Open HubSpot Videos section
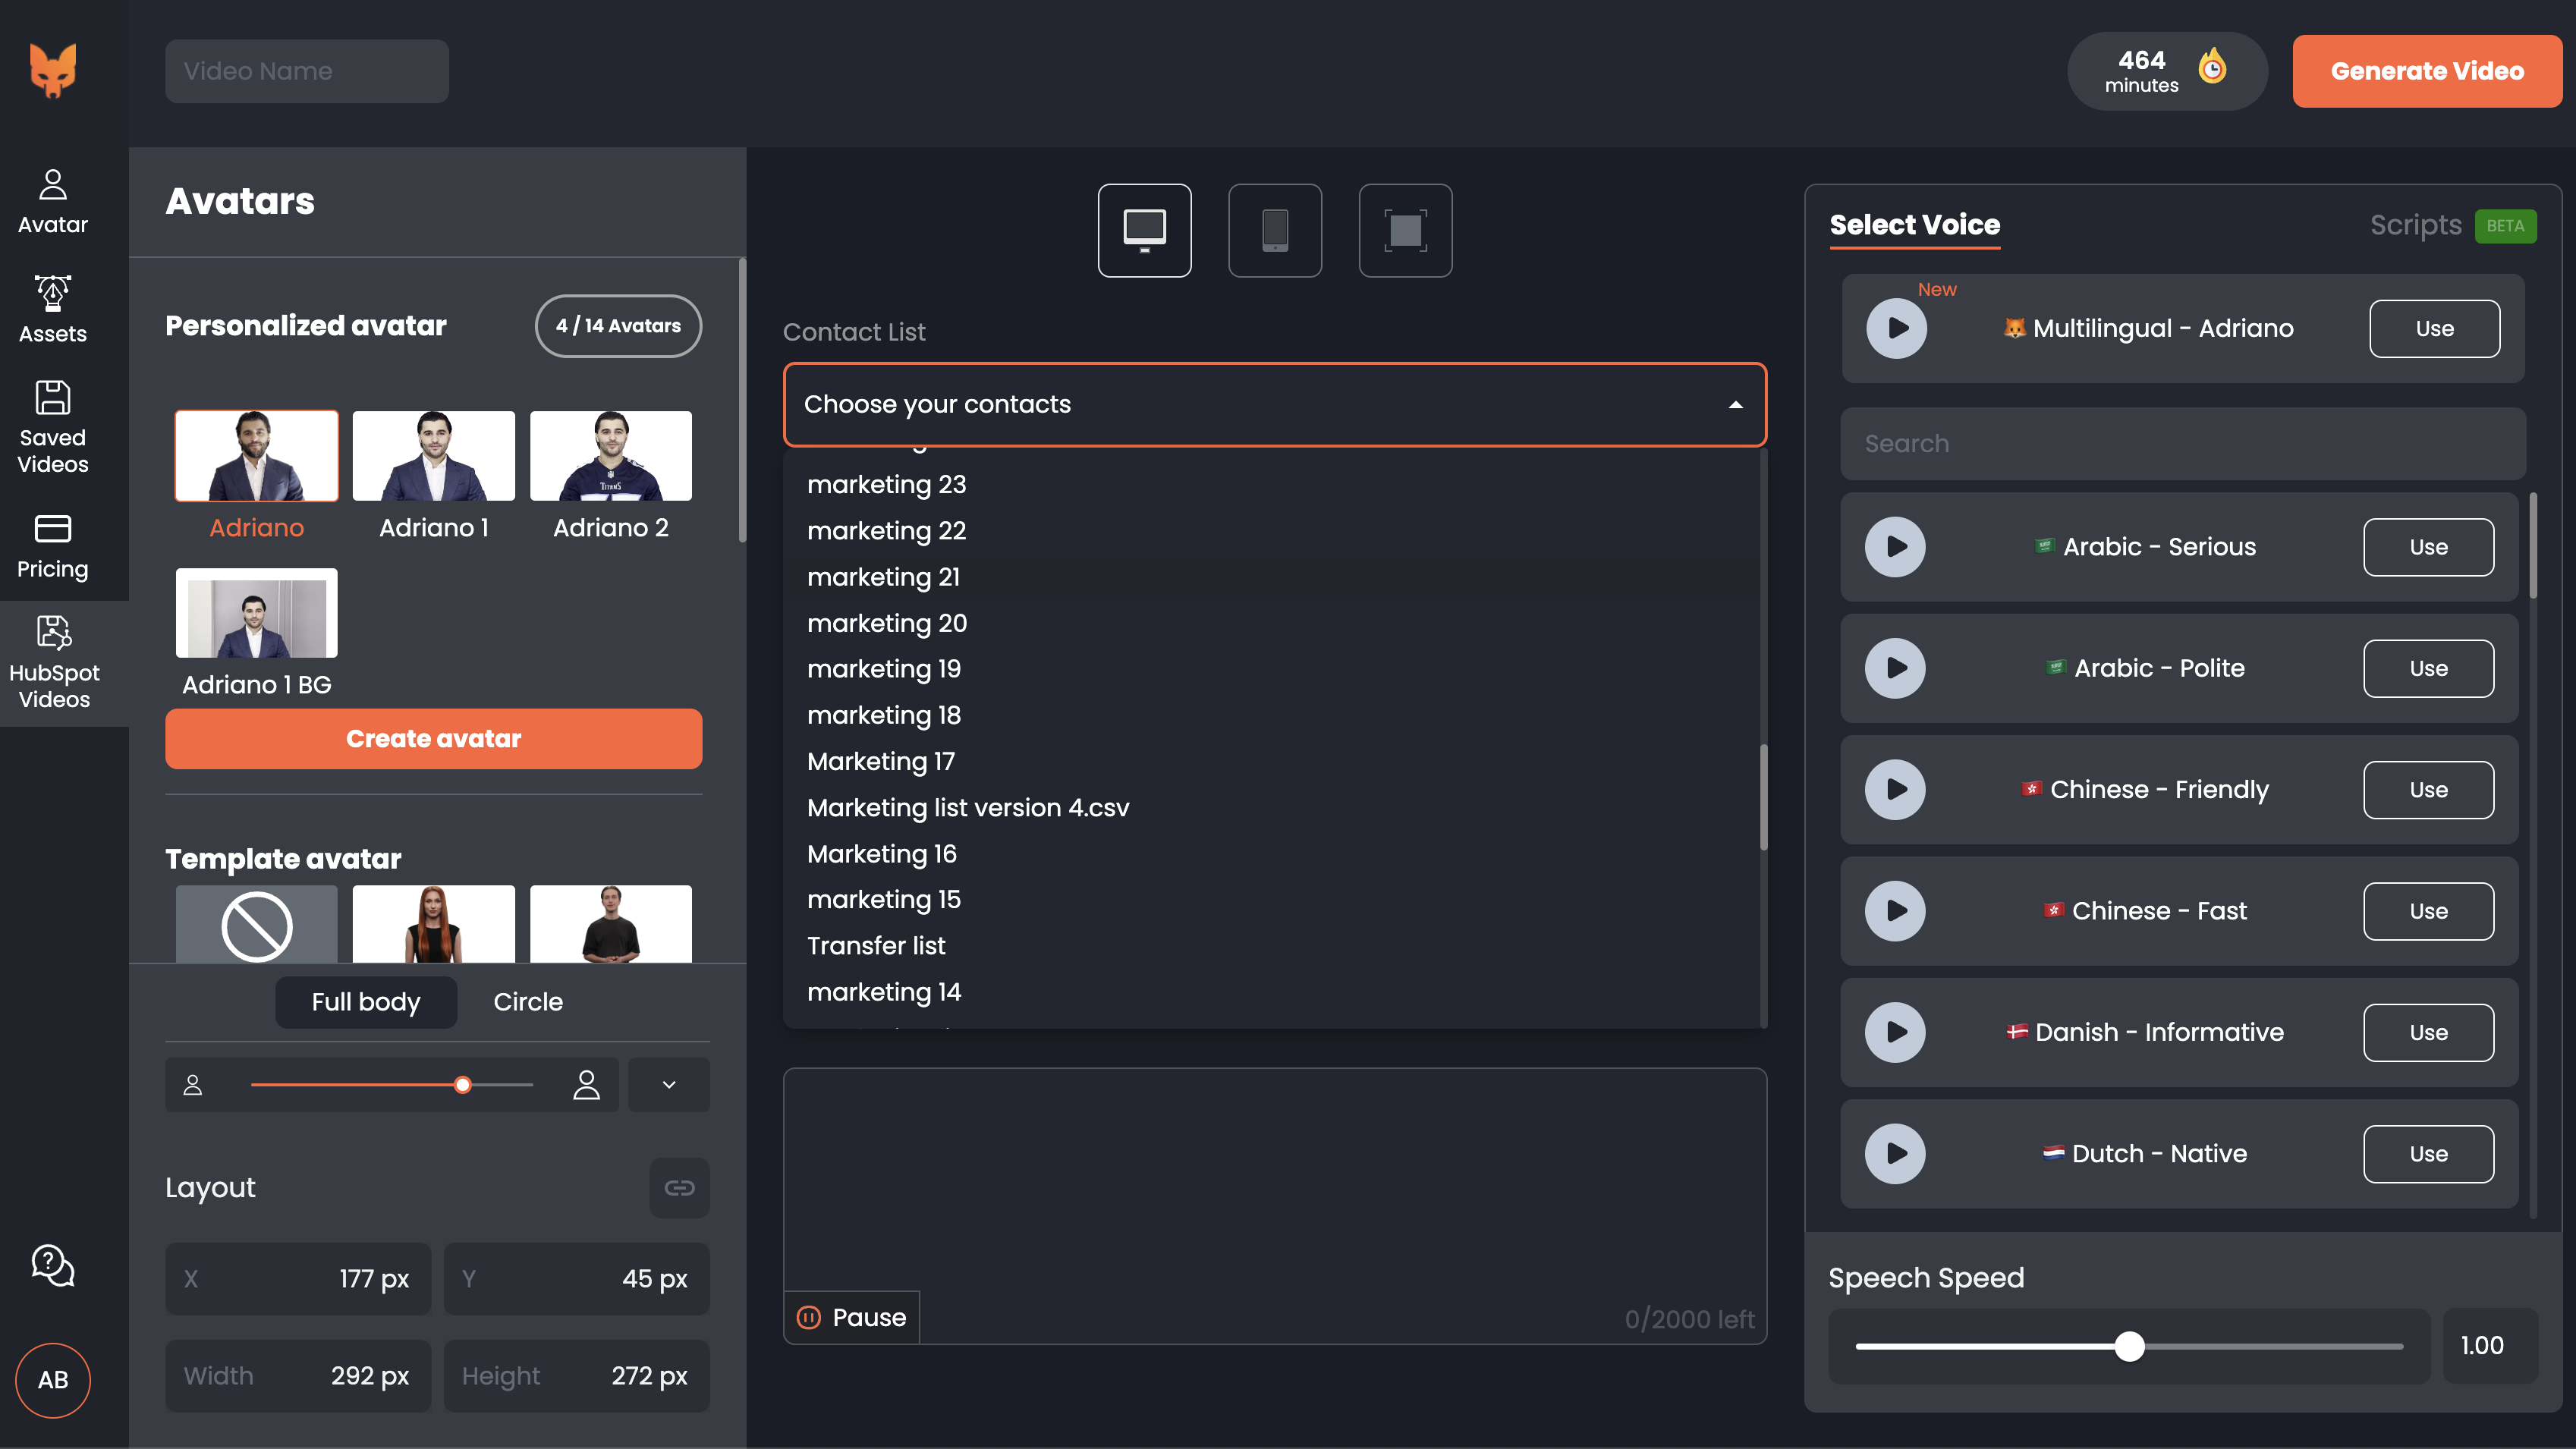 (x=54, y=662)
